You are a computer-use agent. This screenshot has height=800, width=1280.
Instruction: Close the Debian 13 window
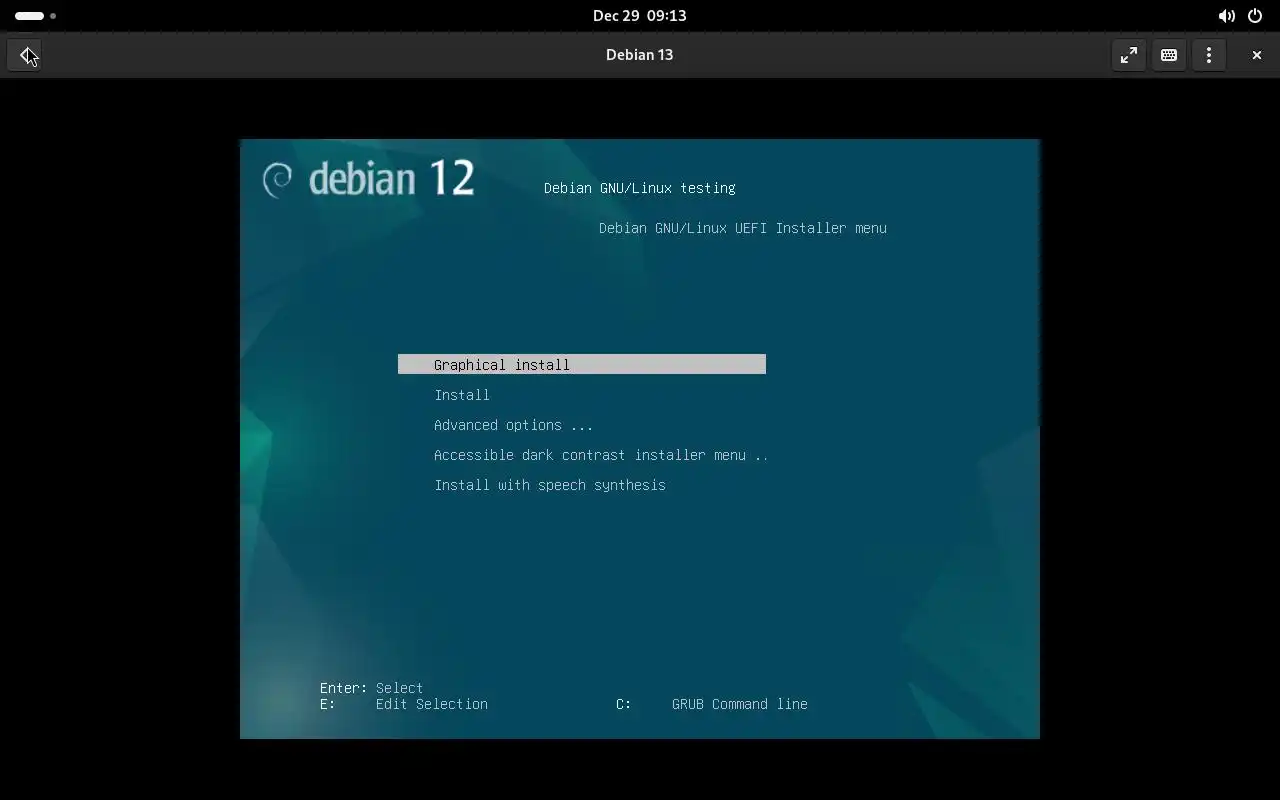1257,55
